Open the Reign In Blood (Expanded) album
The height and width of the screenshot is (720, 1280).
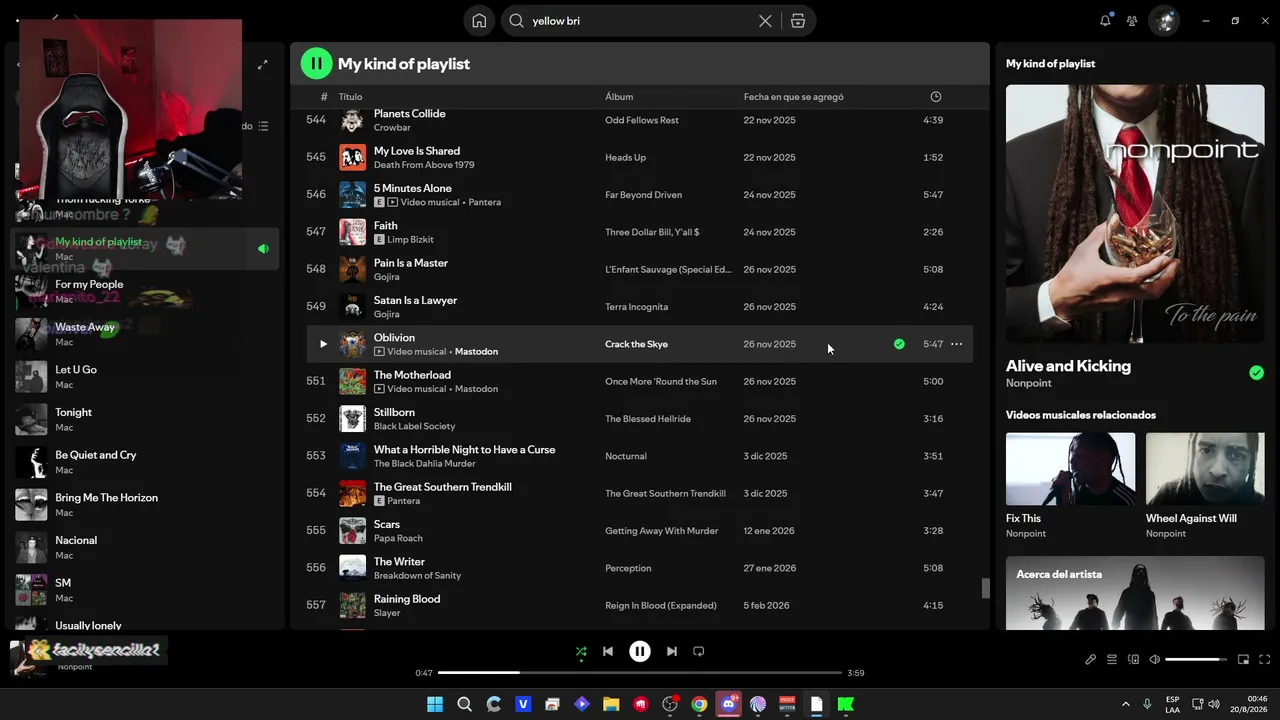tap(661, 606)
